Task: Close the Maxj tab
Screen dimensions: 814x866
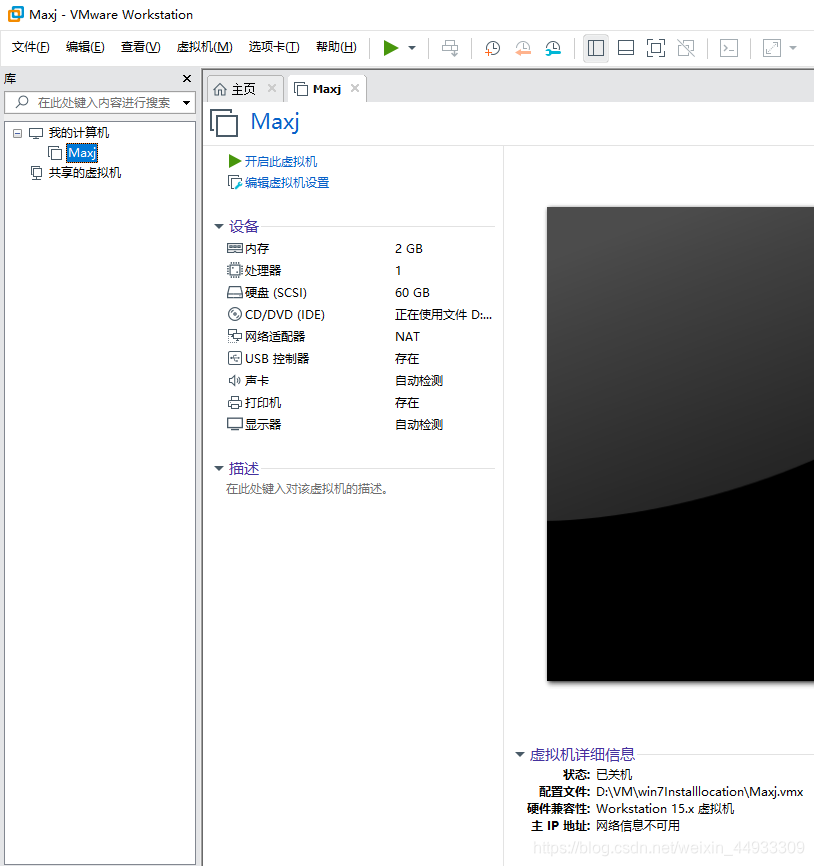Action: click(x=355, y=88)
